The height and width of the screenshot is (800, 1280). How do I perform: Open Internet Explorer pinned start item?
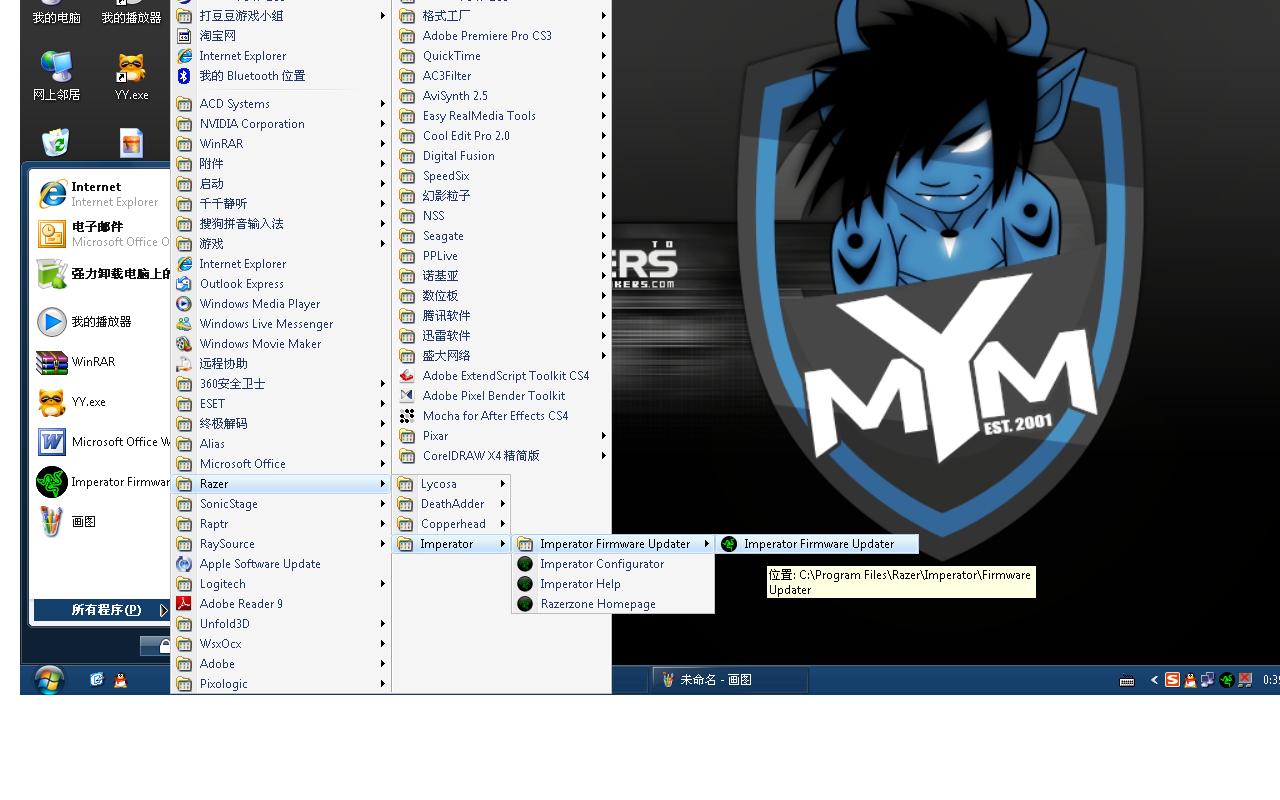100,194
